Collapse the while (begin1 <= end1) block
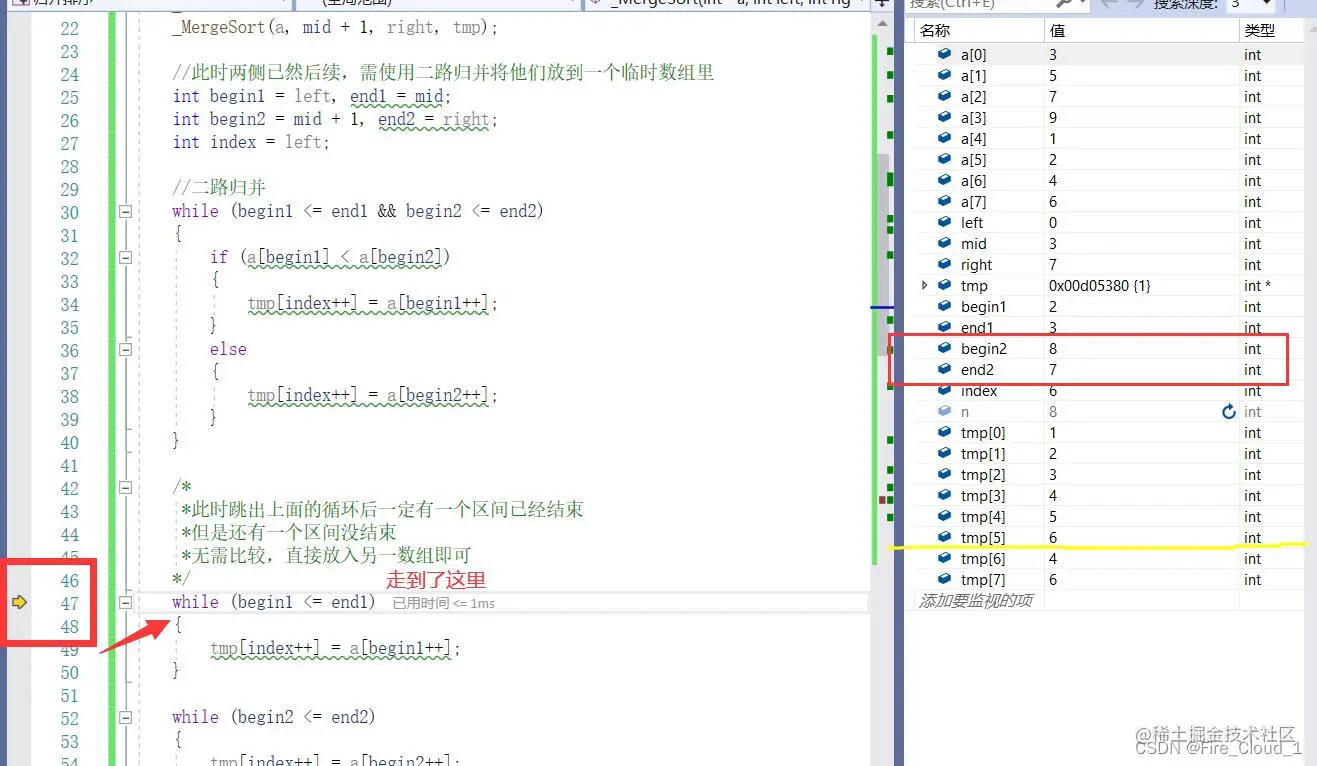Viewport: 1317px width, 766px height. pyautogui.click(x=125, y=602)
